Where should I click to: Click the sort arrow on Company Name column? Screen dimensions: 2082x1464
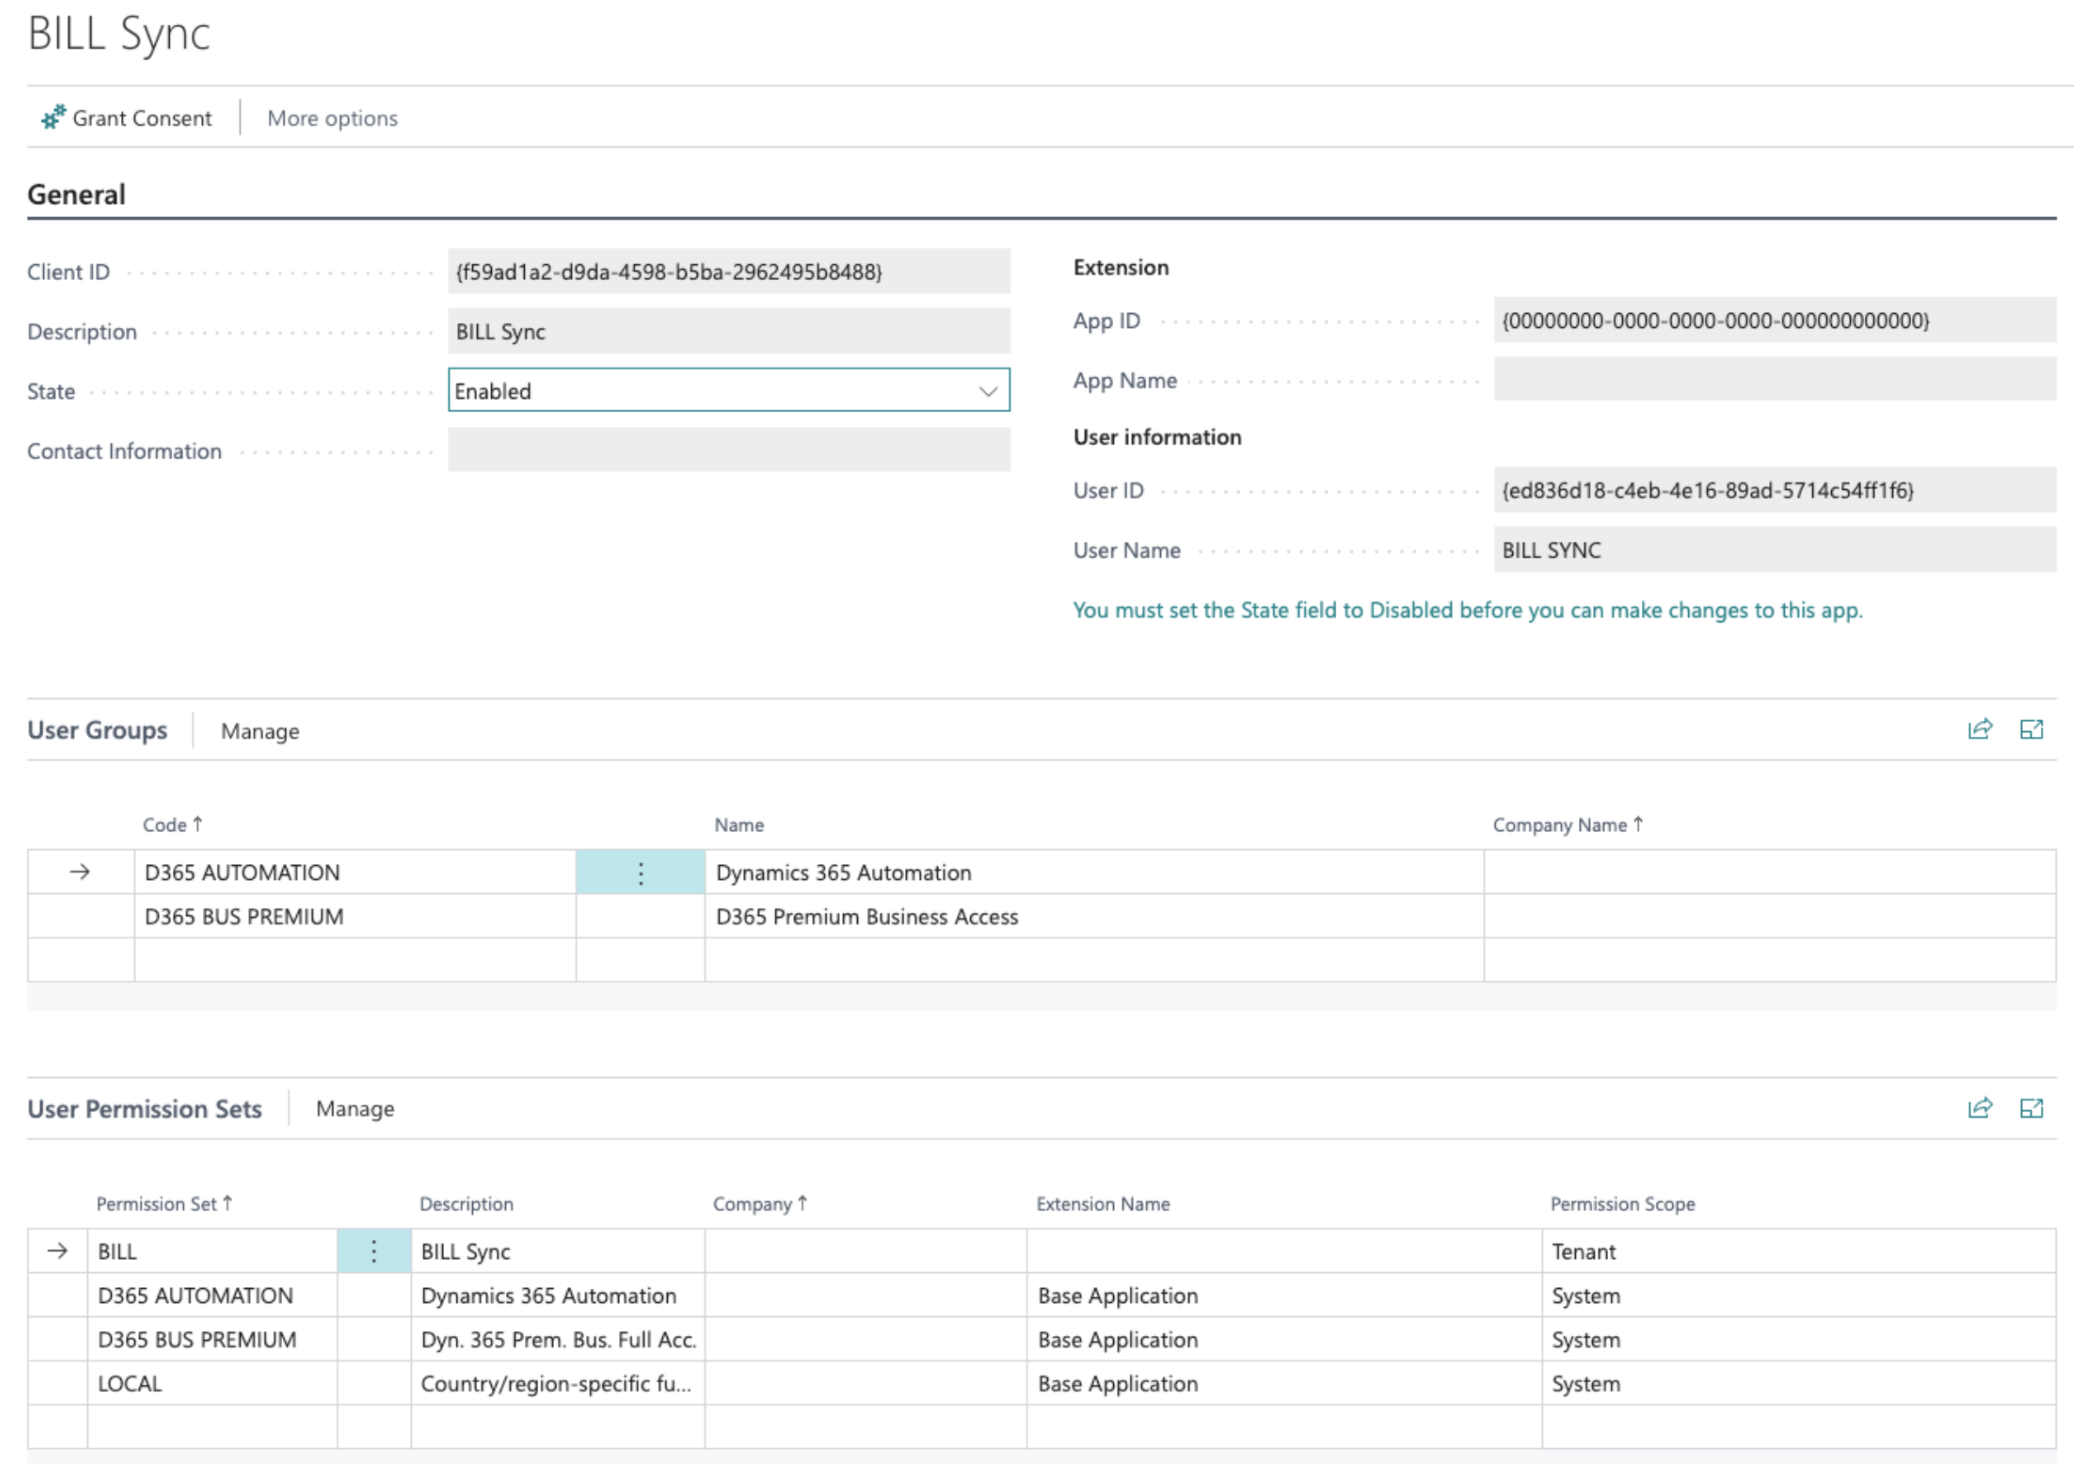click(1638, 822)
